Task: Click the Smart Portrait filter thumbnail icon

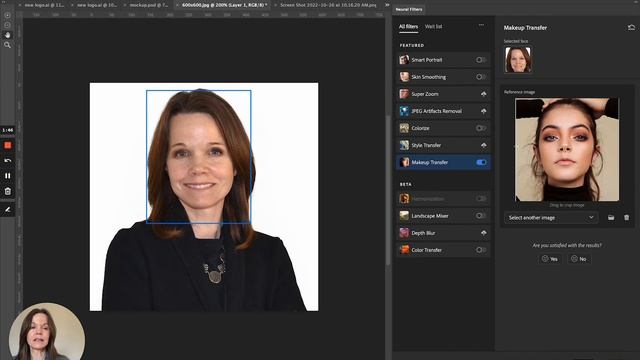Action: tap(404, 60)
